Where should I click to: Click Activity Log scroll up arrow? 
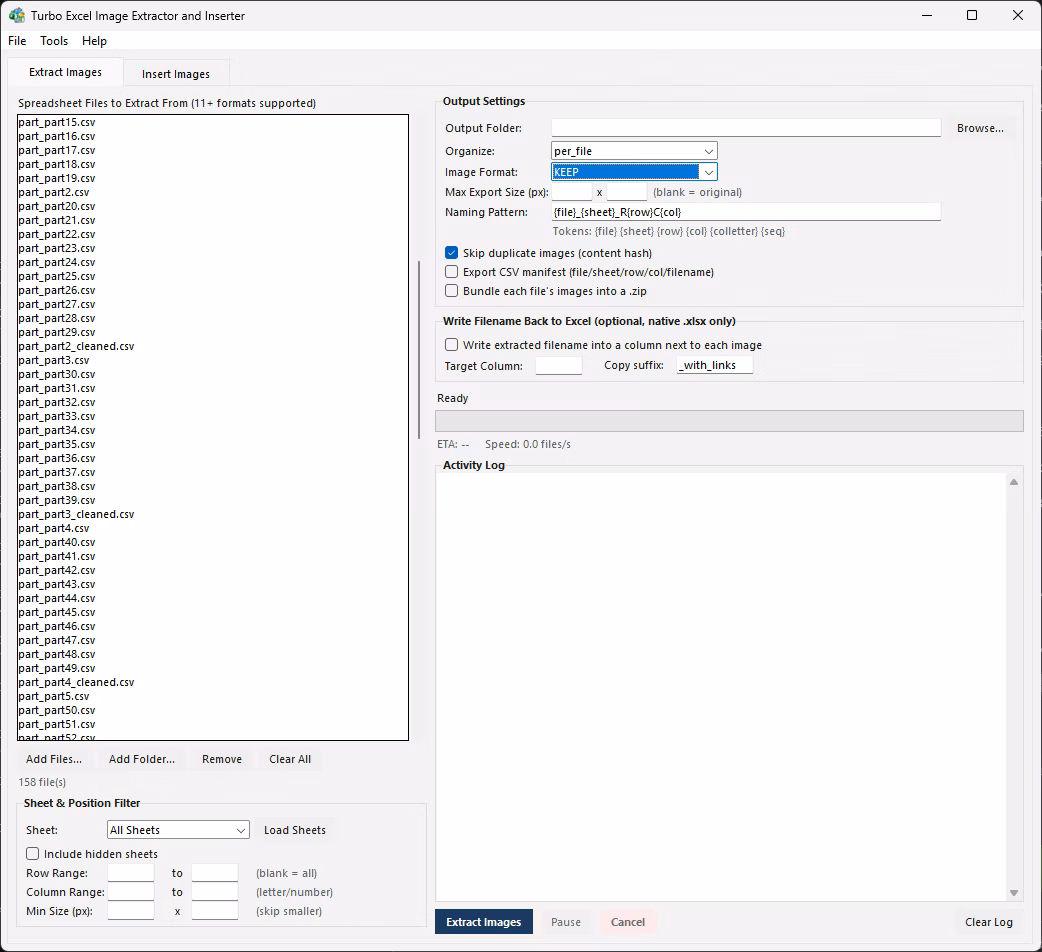pos(1013,482)
